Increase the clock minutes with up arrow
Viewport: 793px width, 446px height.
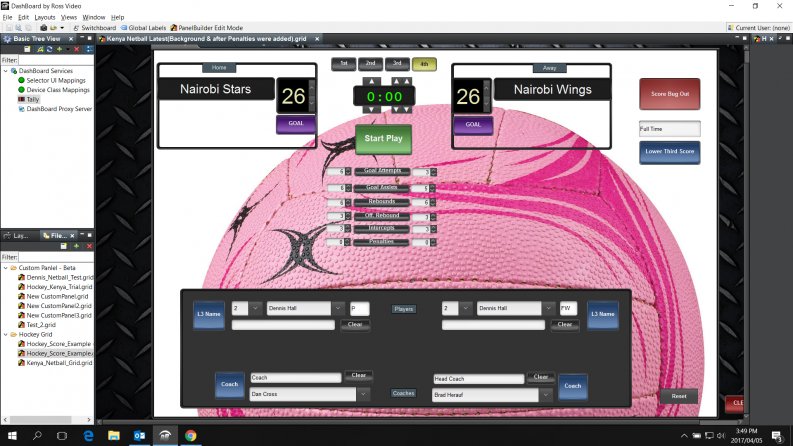[371, 81]
